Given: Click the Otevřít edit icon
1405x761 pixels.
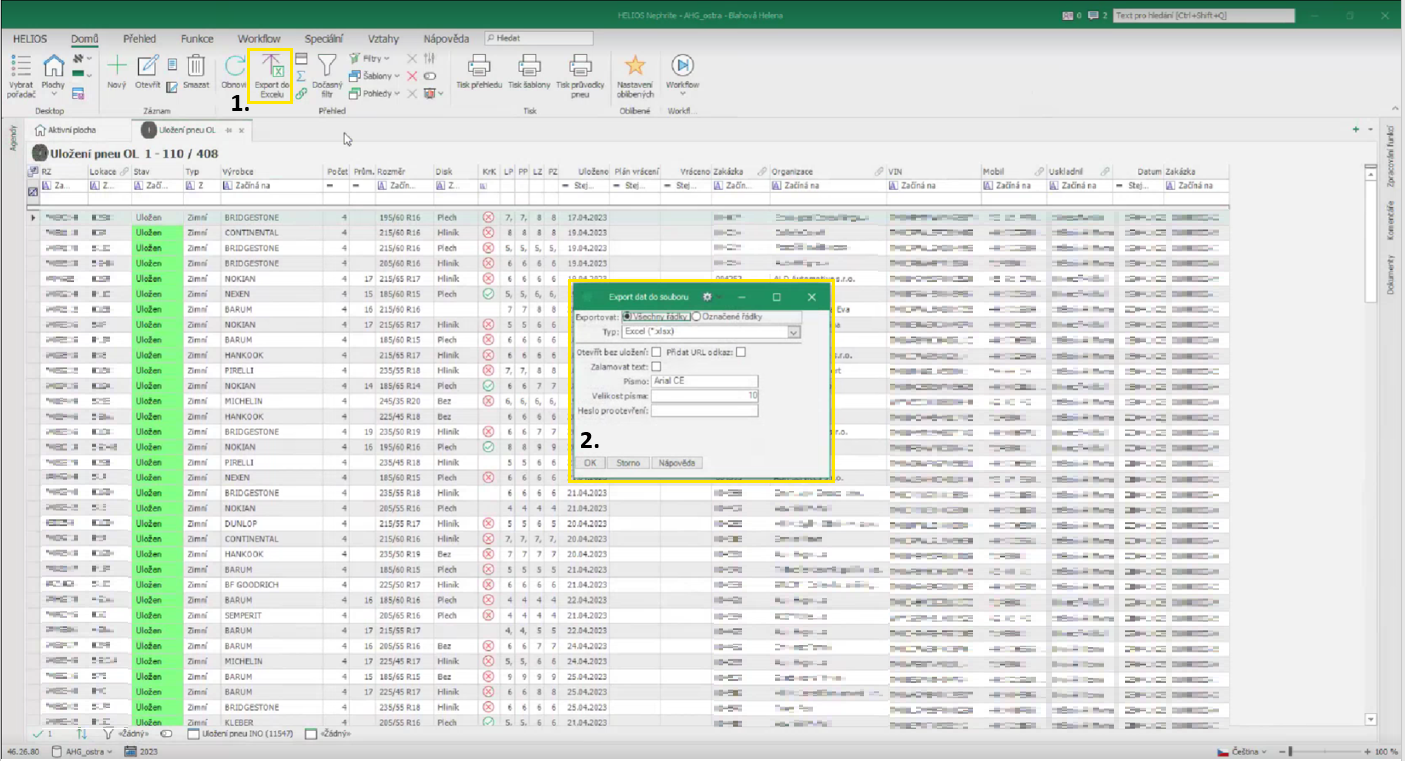Looking at the screenshot, I should [148, 67].
